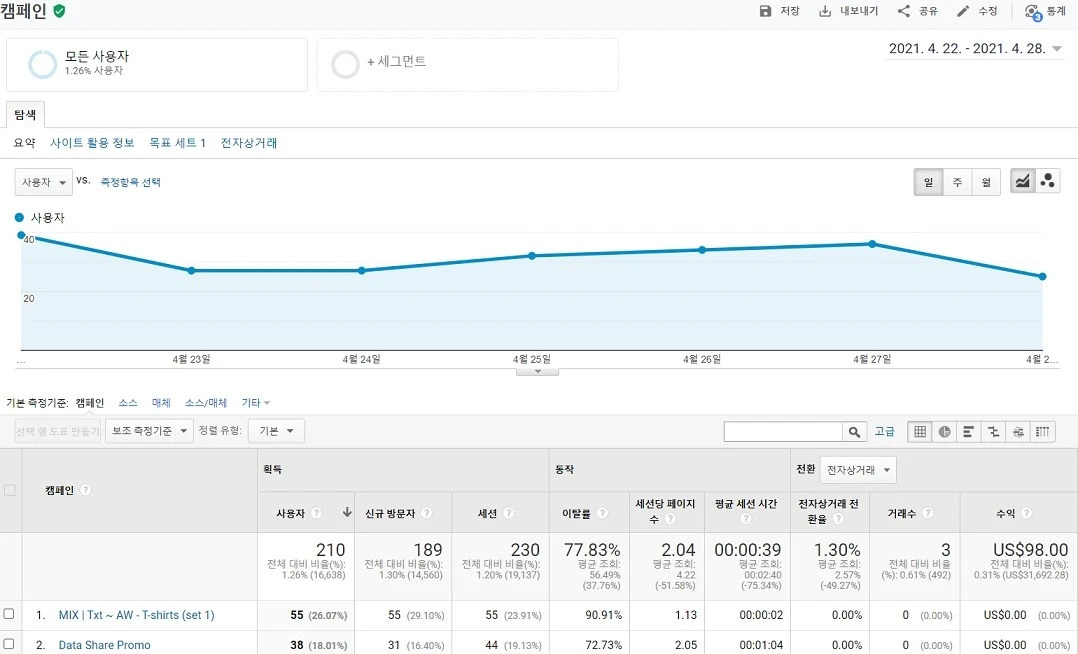This screenshot has width=1078, height=654.
Task: Click the table search input field
Action: click(783, 432)
